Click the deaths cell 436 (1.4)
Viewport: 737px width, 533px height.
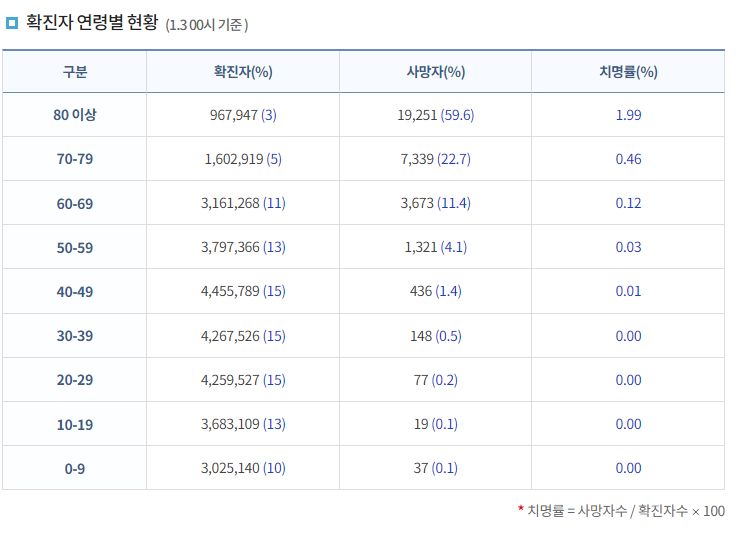[436, 291]
